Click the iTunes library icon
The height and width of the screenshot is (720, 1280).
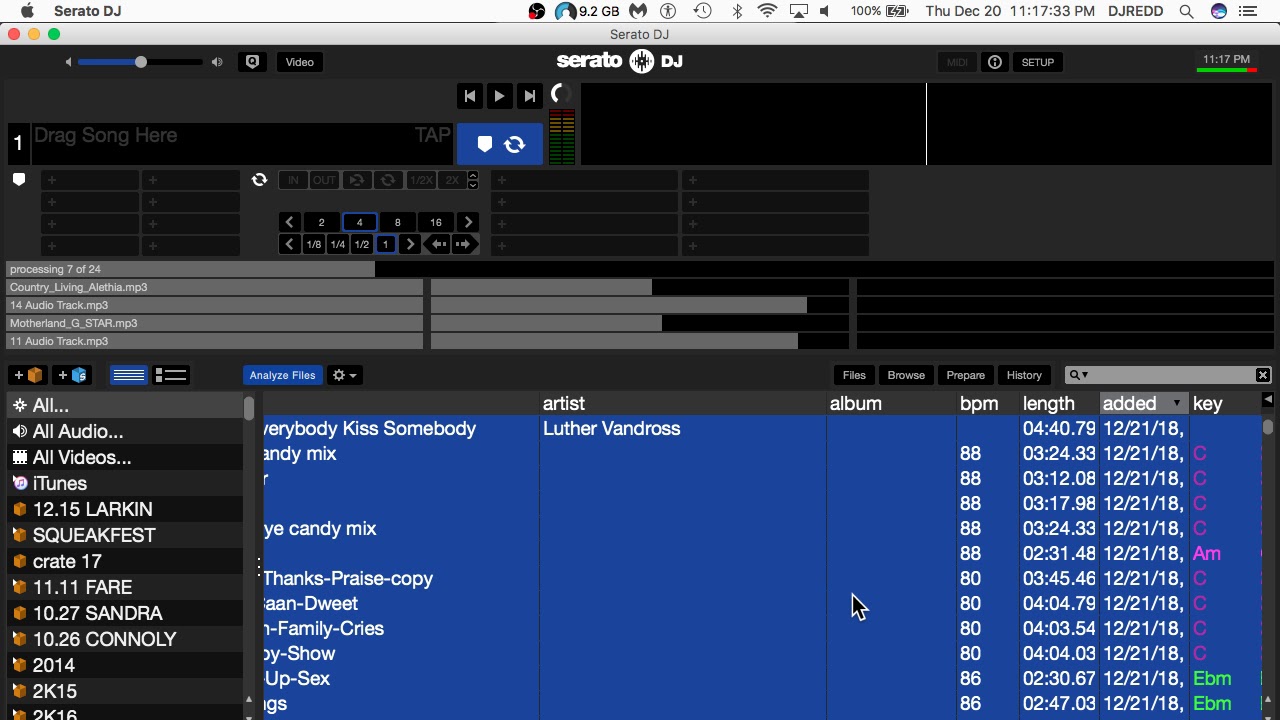[19, 483]
